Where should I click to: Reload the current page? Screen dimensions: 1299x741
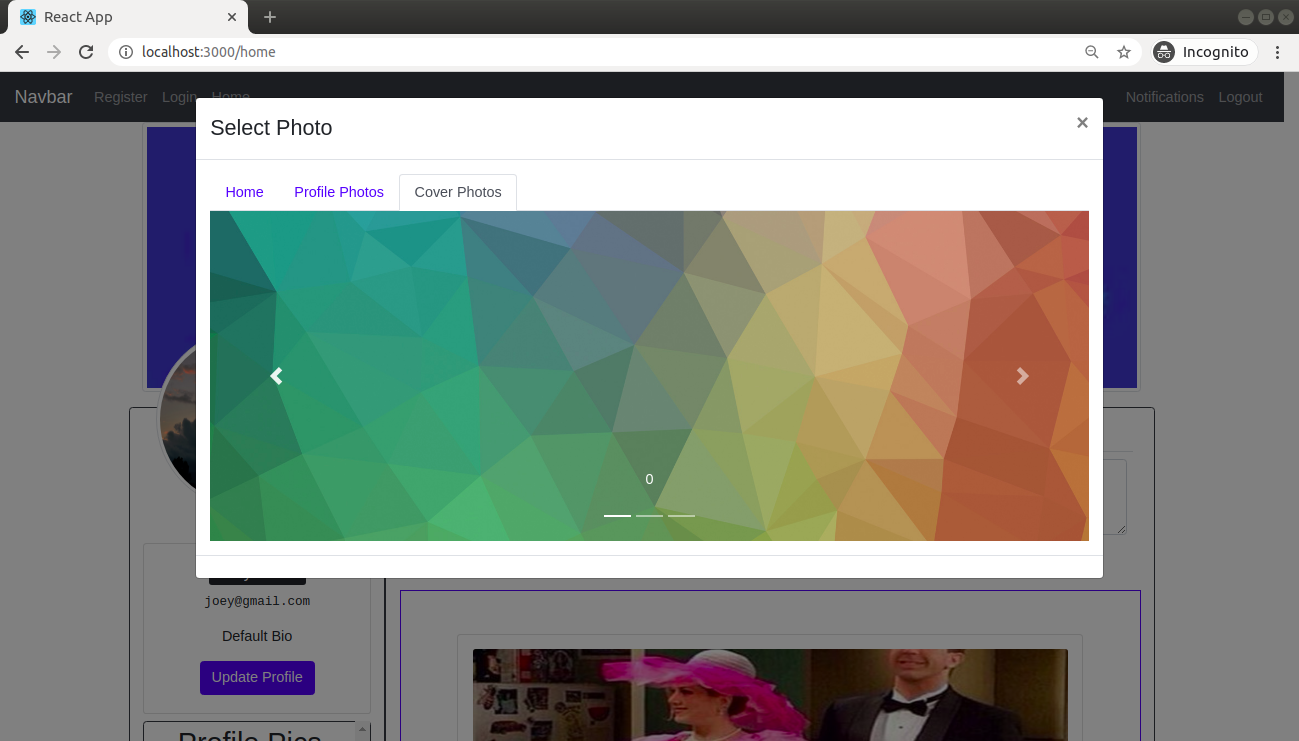pyautogui.click(x=87, y=52)
